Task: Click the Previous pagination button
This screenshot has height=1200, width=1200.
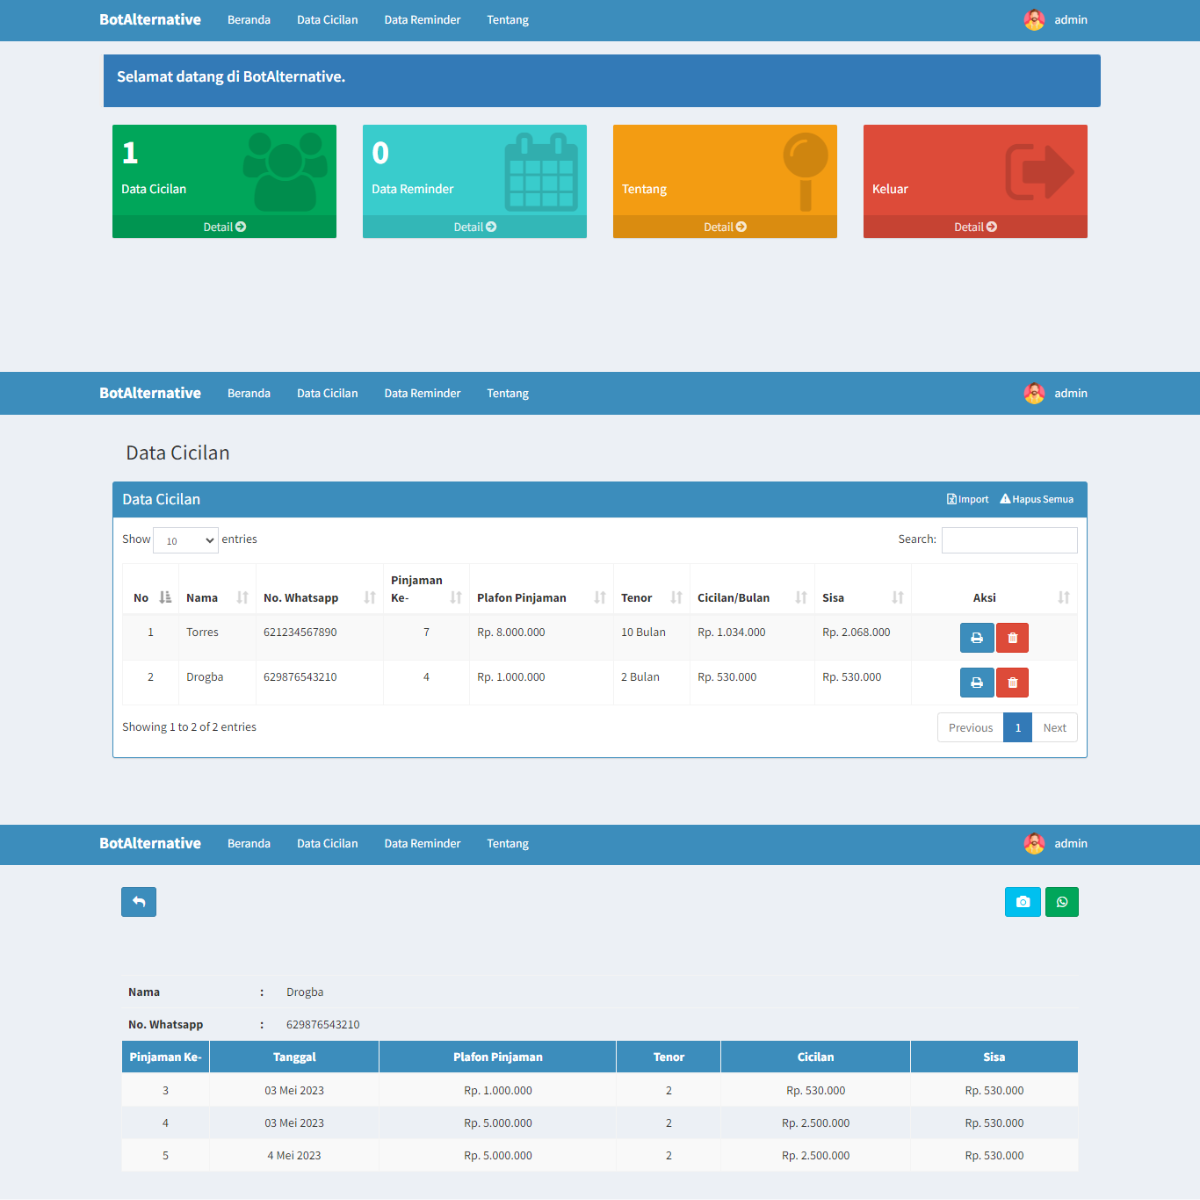Action: click(x=970, y=728)
